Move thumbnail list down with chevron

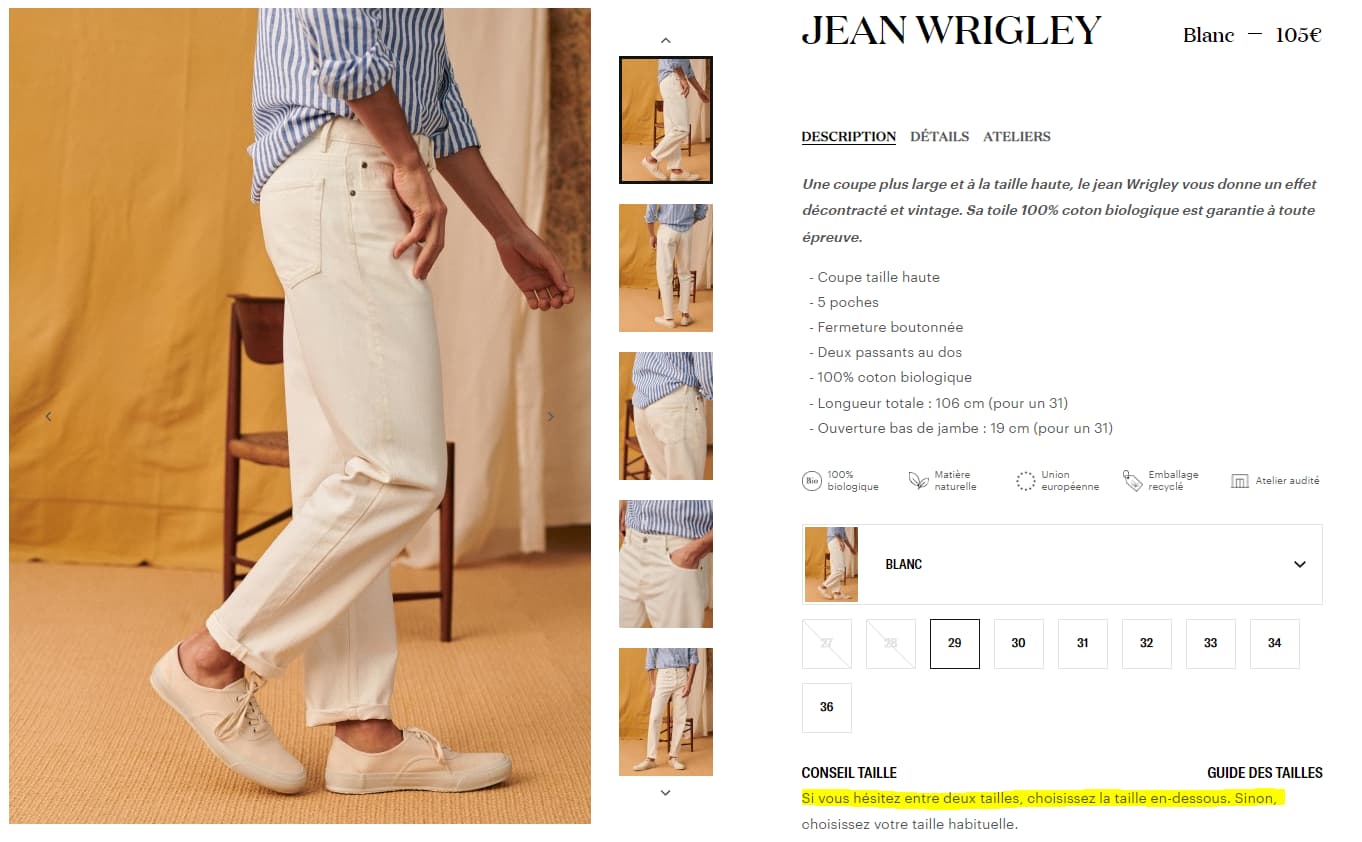(666, 793)
